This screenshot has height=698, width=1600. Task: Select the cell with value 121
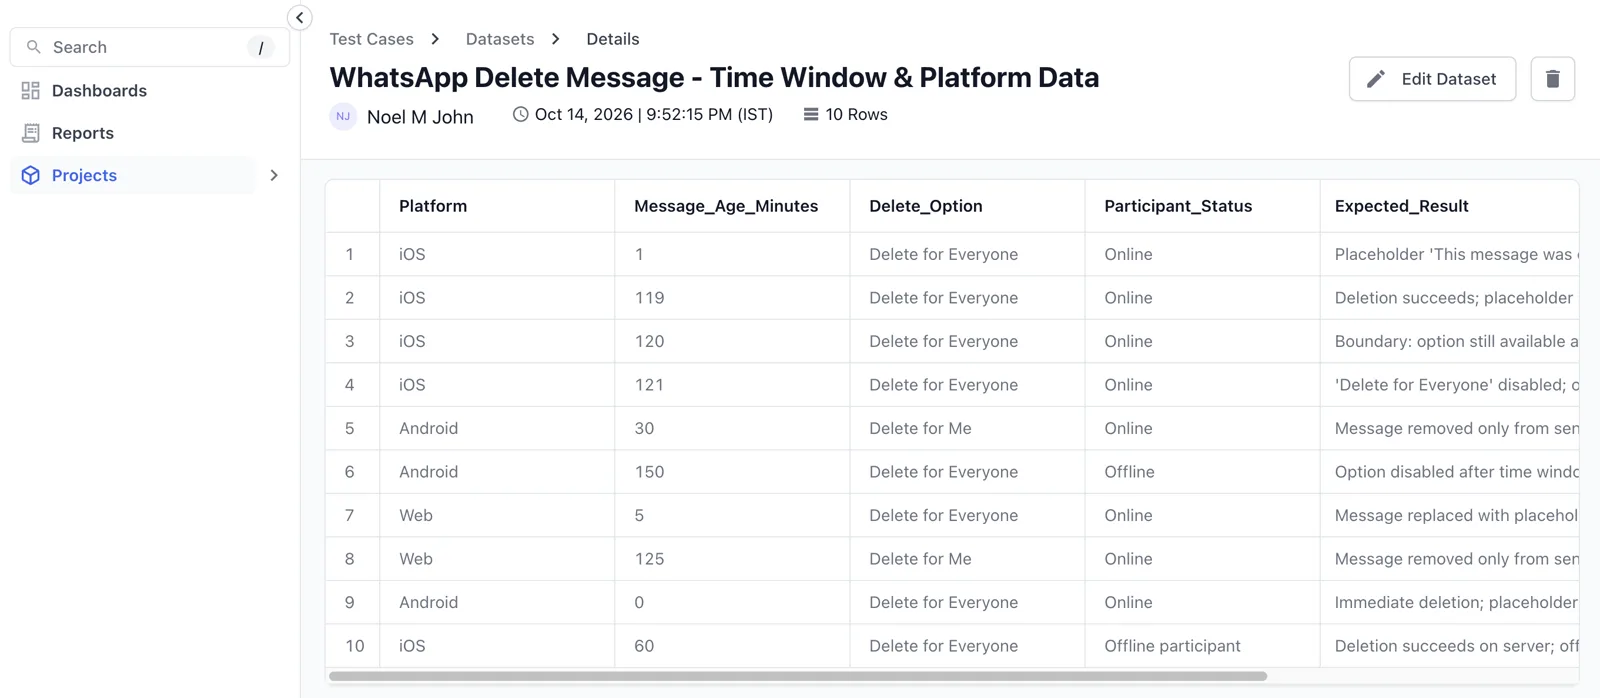(x=732, y=385)
